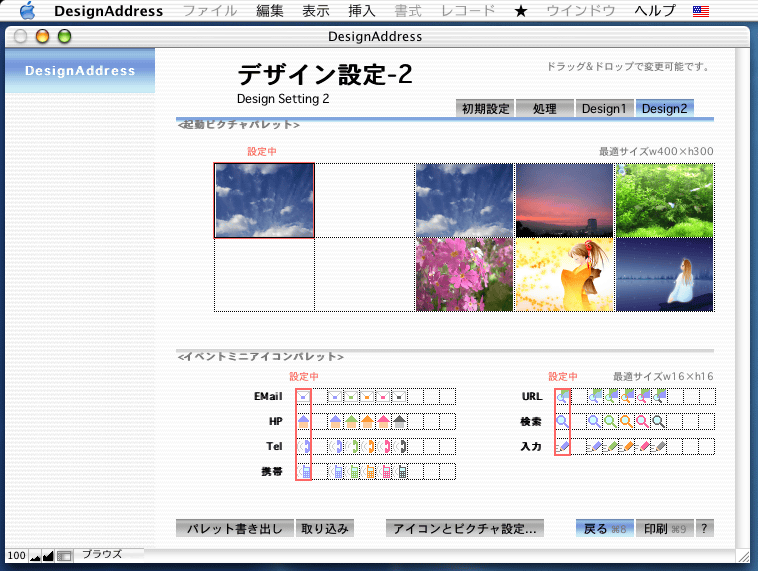Switch to the 処理 tab
This screenshot has height=571, width=758.
coord(545,108)
